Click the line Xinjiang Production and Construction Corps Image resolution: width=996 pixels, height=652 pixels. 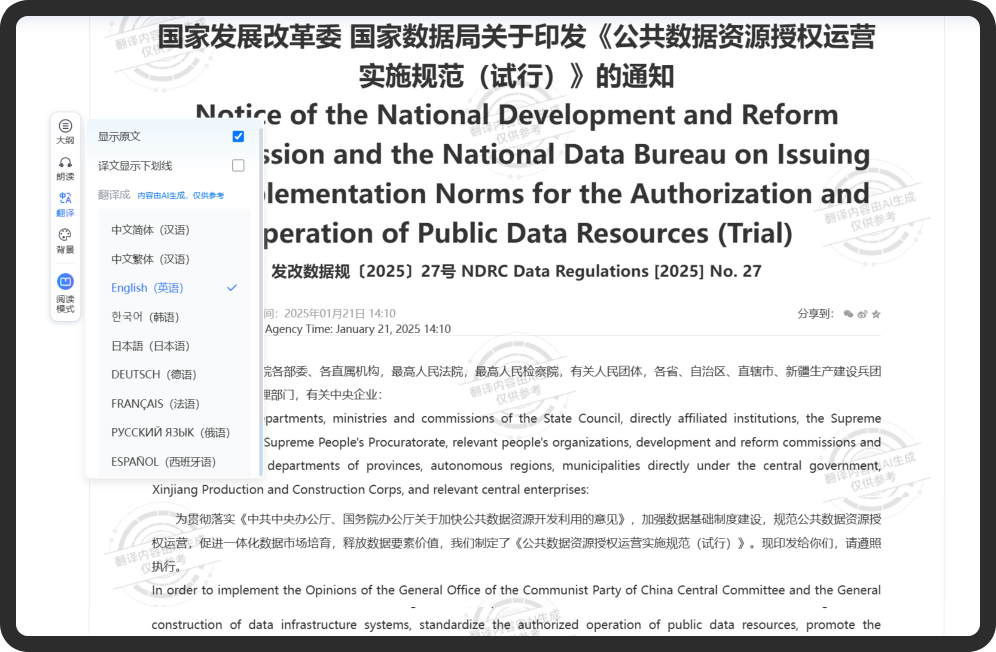[x=370, y=490]
